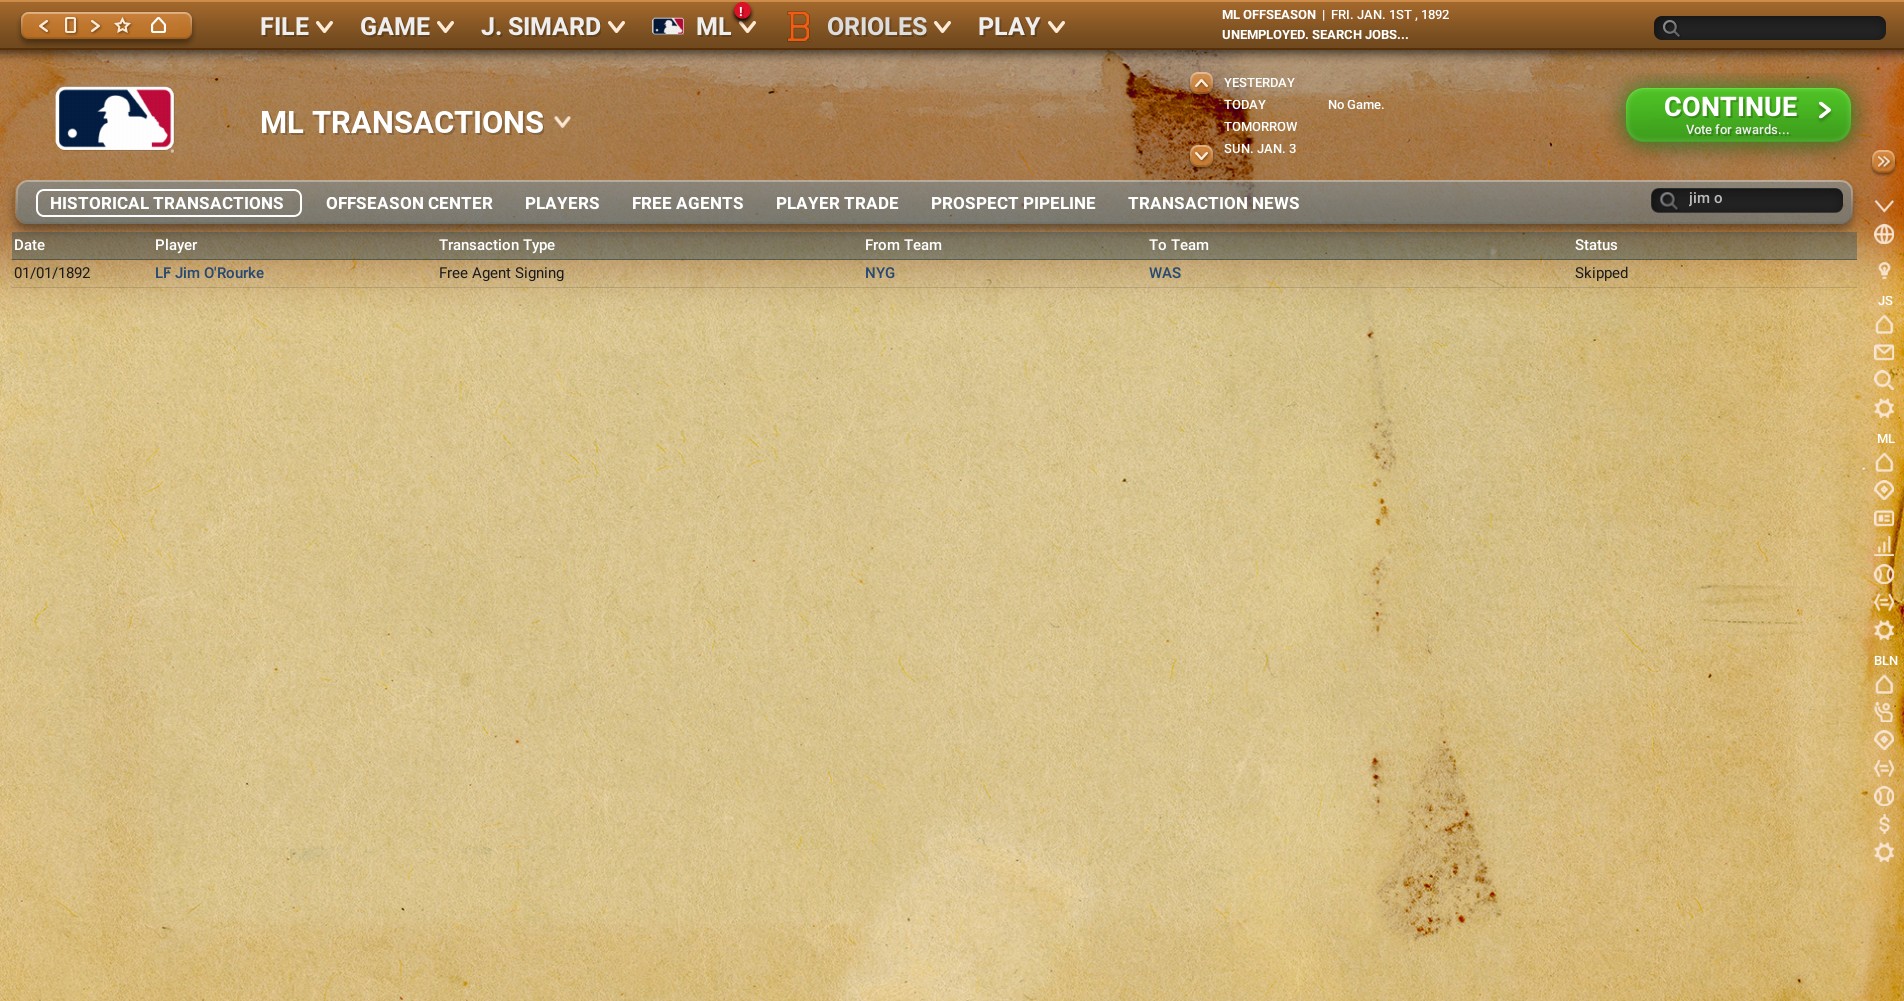The image size is (1904, 1001).
Task: Open the PLAY dropdown menu
Action: pos(1021,27)
